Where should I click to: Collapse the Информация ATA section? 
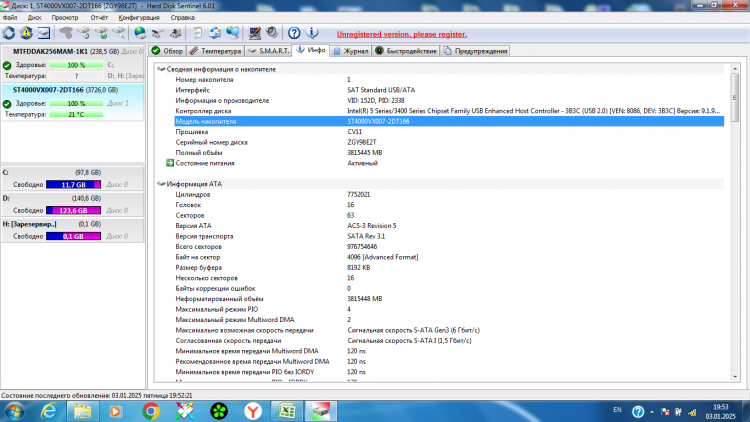click(x=161, y=184)
